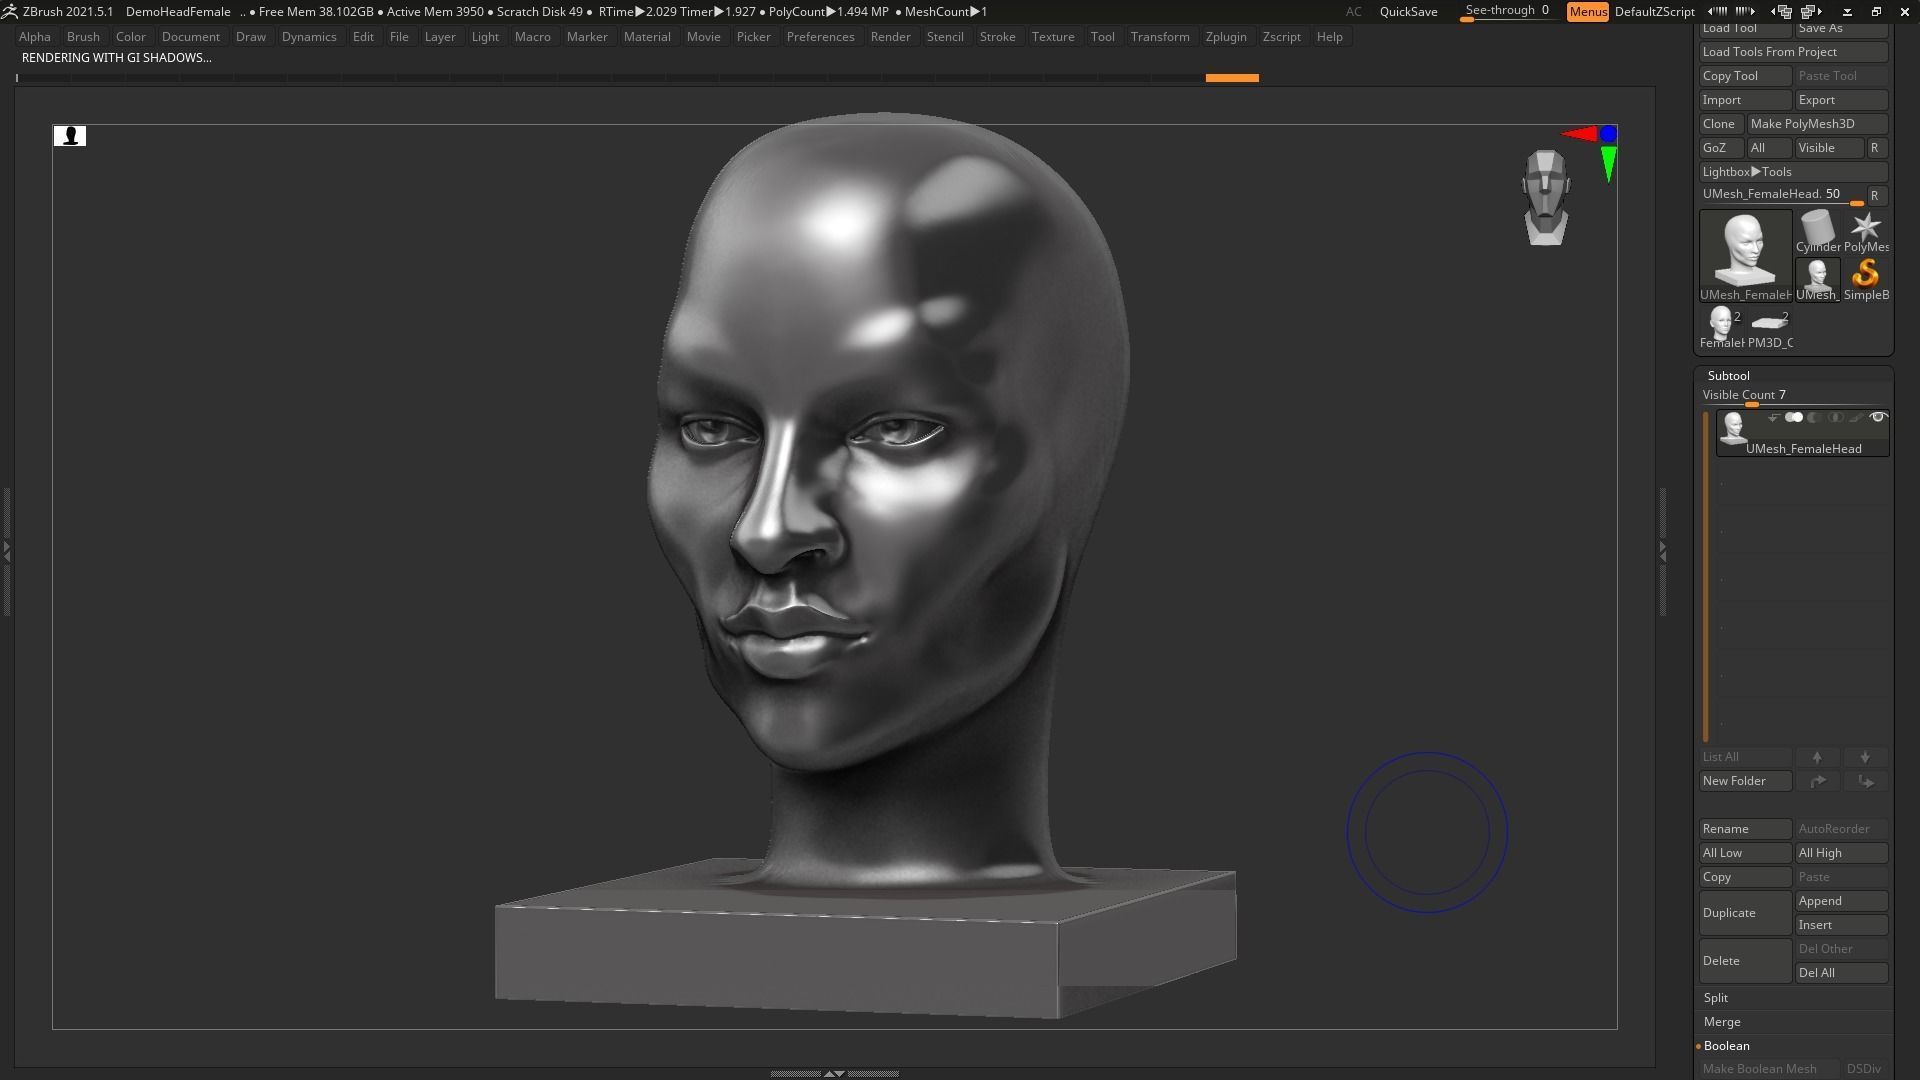Click the QuickSave button
Viewport: 1920px width, 1080px height.
(1408, 12)
